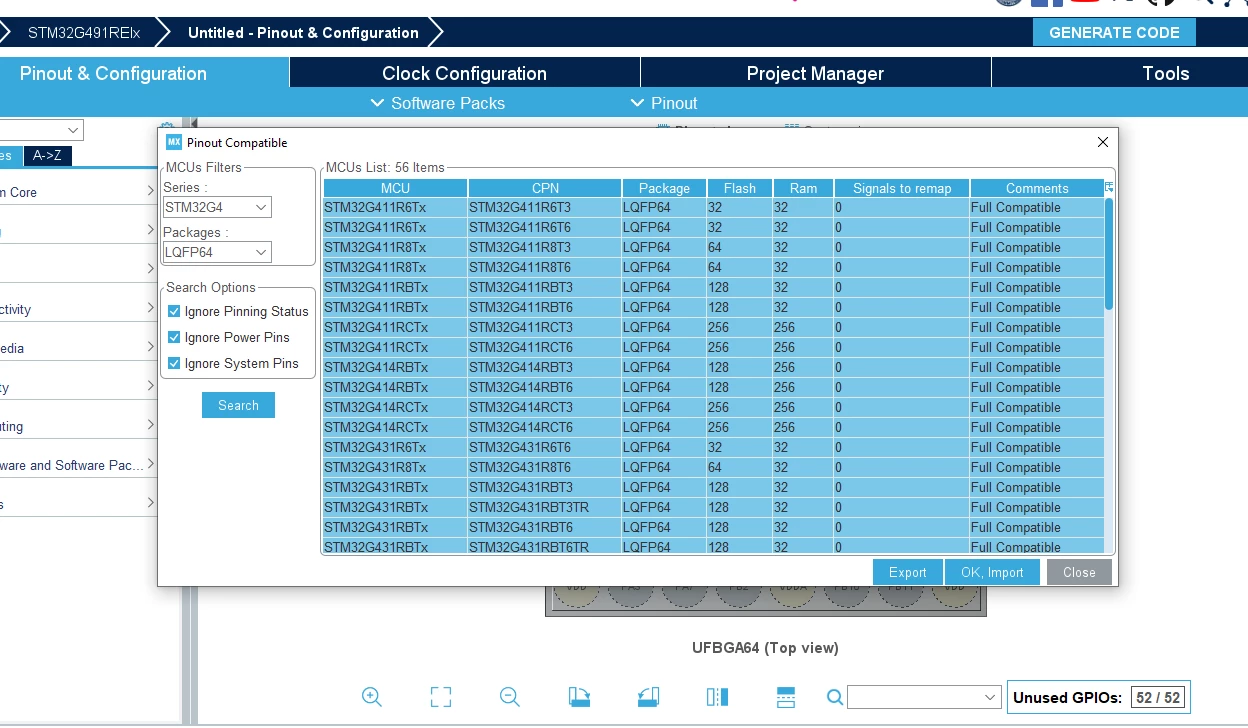Fit the pinout view to the window

441,697
